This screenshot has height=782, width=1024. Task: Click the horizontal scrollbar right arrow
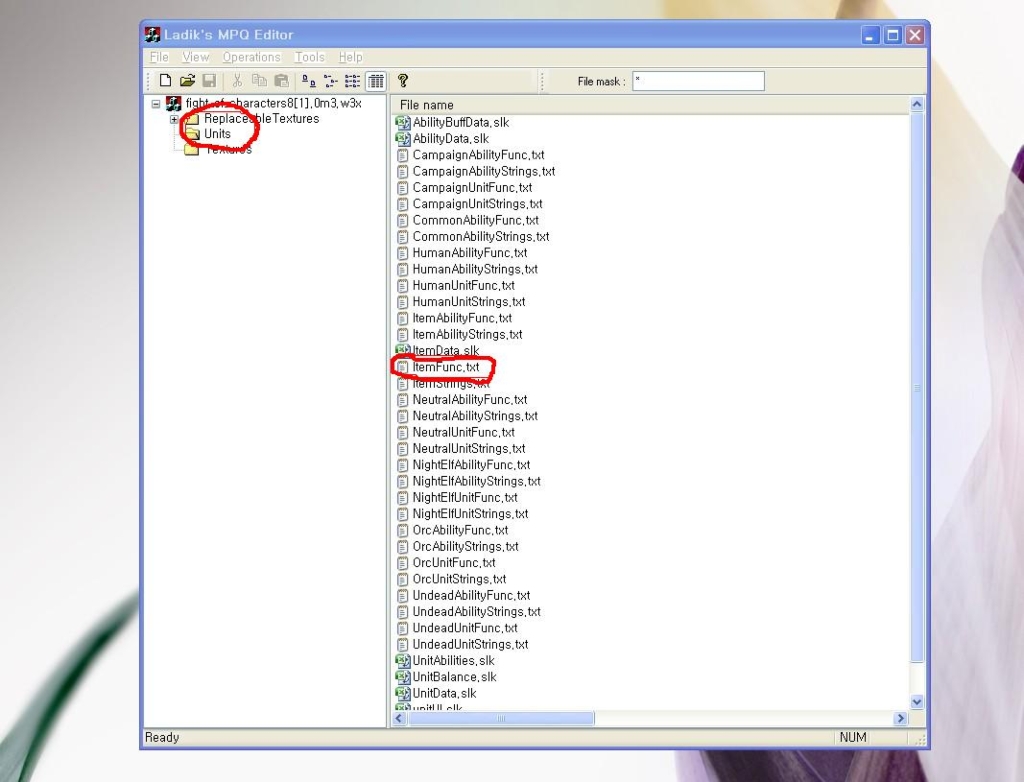point(901,718)
